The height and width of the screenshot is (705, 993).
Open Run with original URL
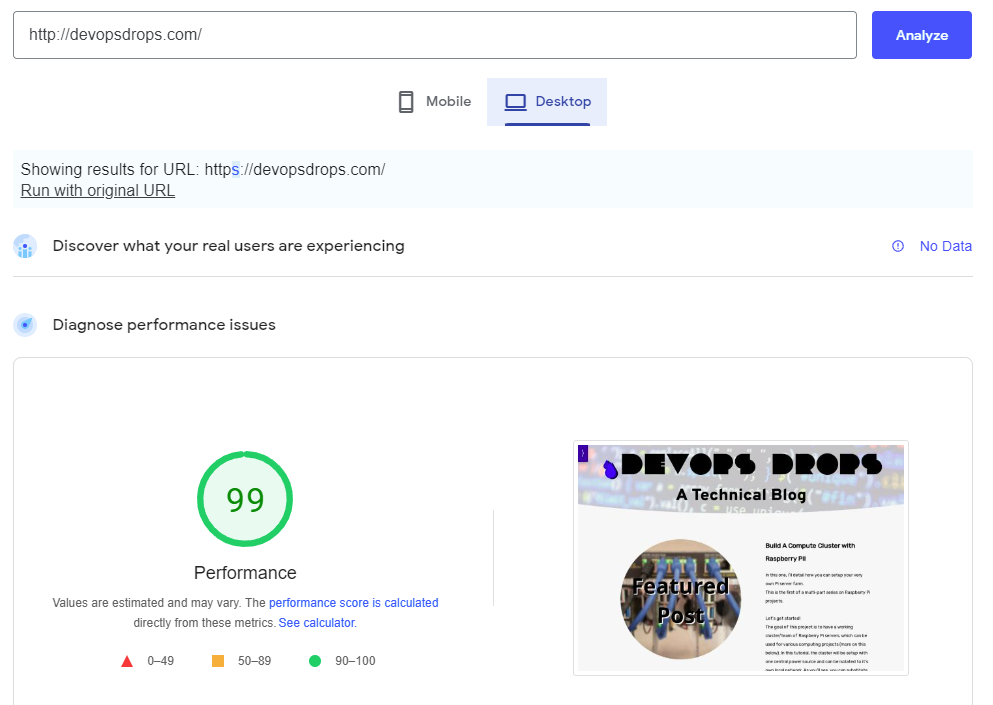[97, 190]
